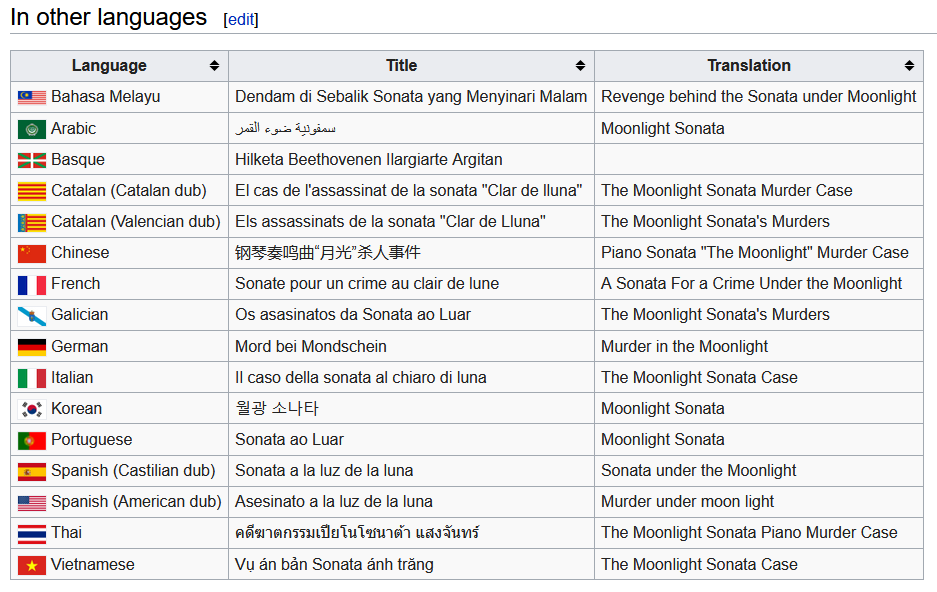Select the Vietnamese flag icon

(x=31, y=563)
